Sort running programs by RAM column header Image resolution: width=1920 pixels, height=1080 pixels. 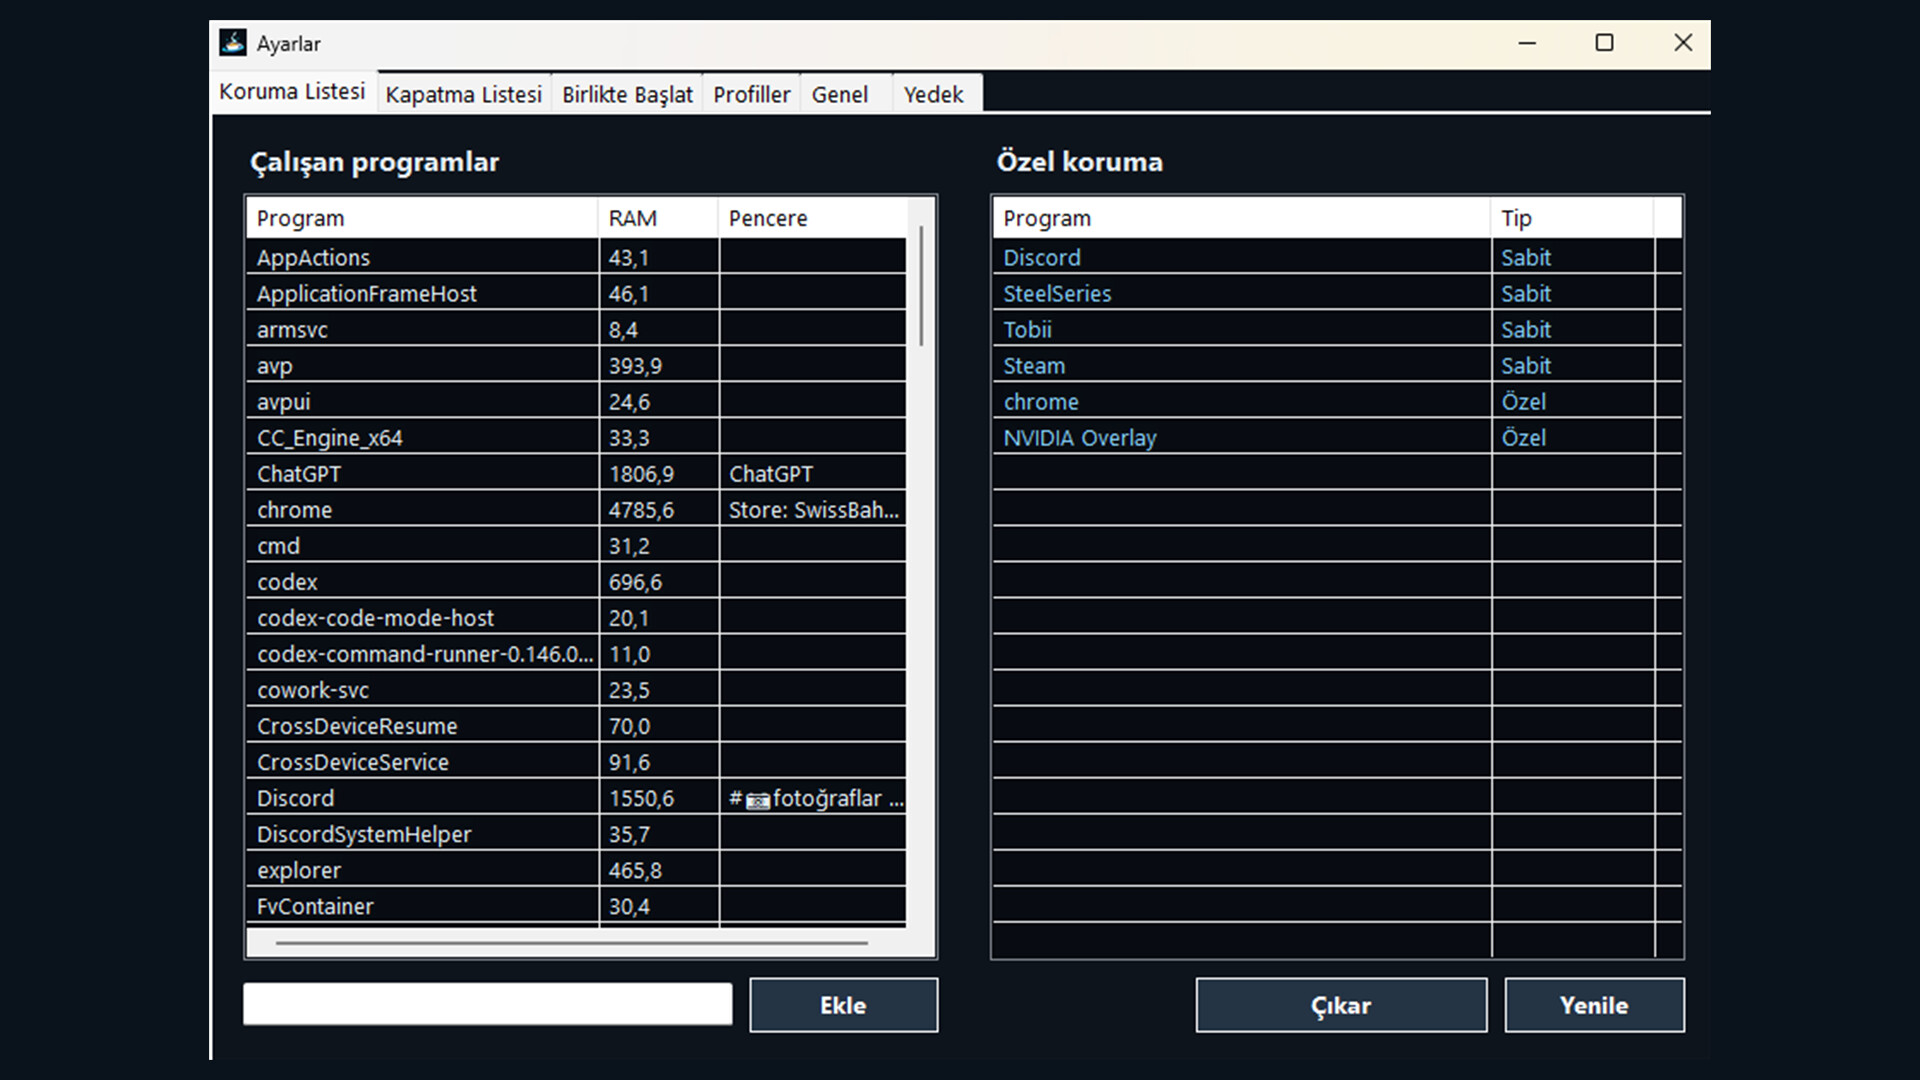coord(658,218)
